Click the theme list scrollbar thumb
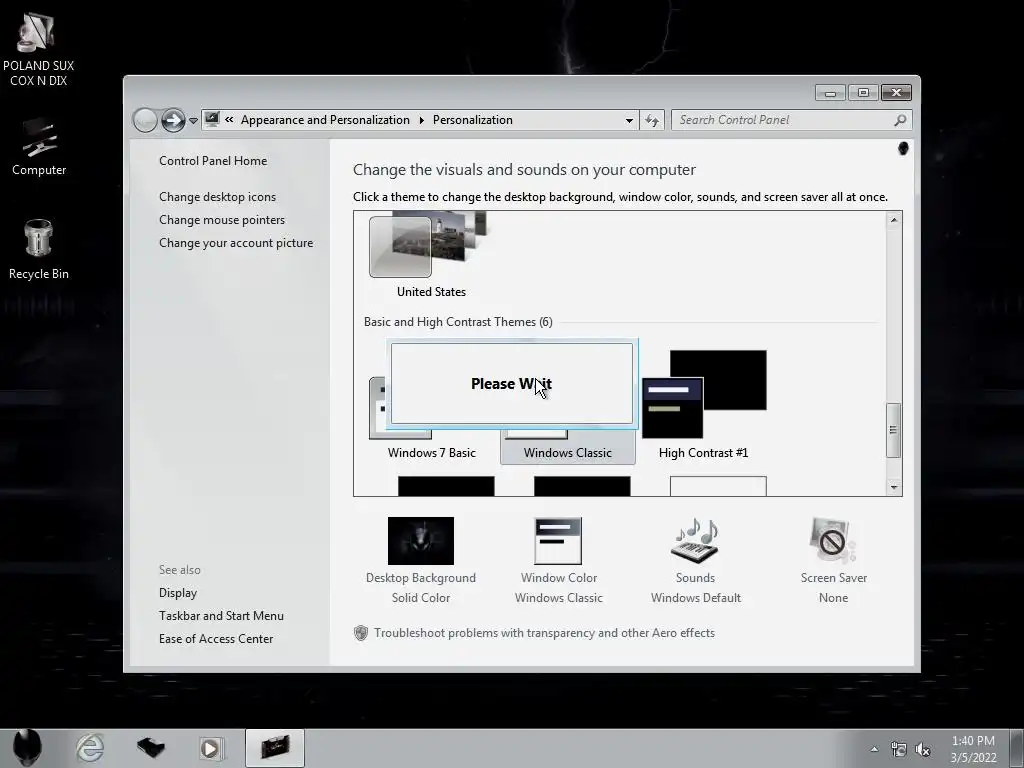The width and height of the screenshot is (1024, 768). pos(893,430)
